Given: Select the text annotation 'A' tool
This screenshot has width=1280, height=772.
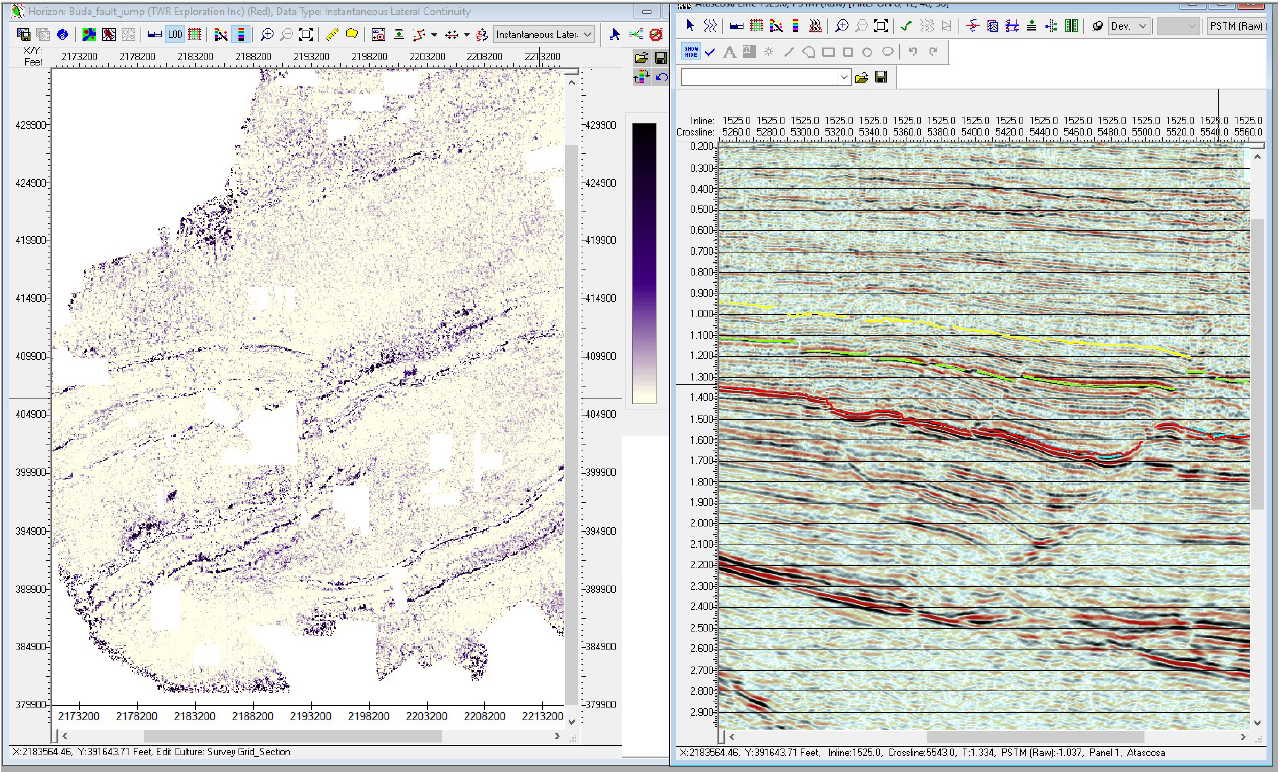Looking at the screenshot, I should point(729,52).
